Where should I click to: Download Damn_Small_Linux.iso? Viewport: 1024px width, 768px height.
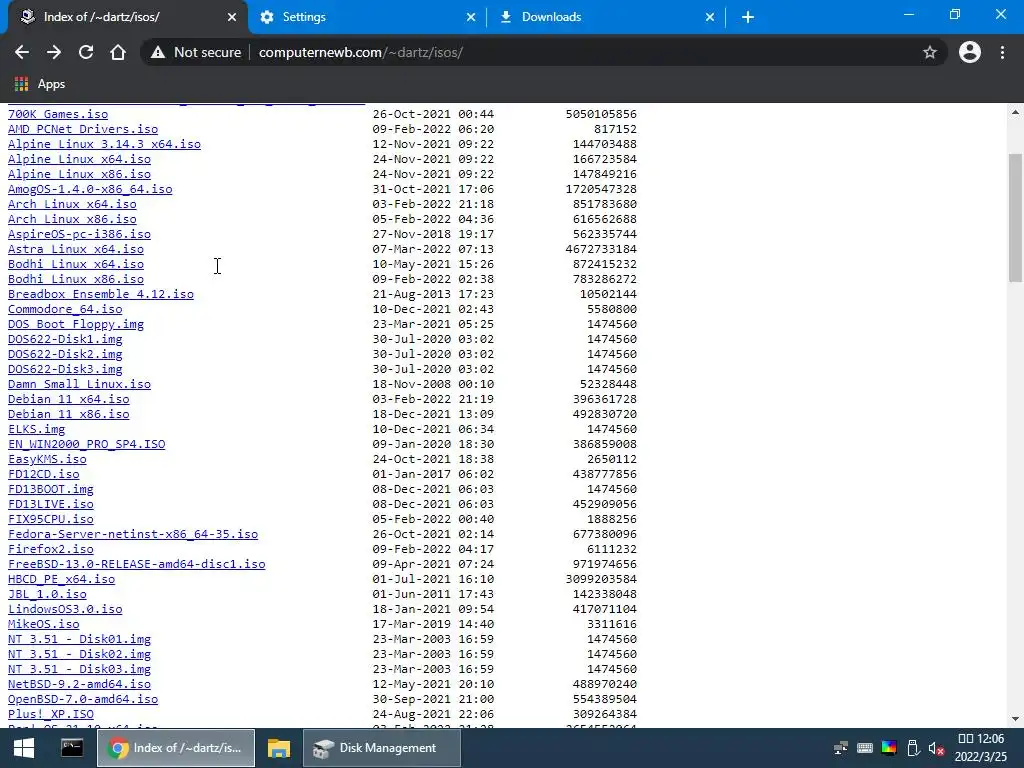tap(80, 385)
